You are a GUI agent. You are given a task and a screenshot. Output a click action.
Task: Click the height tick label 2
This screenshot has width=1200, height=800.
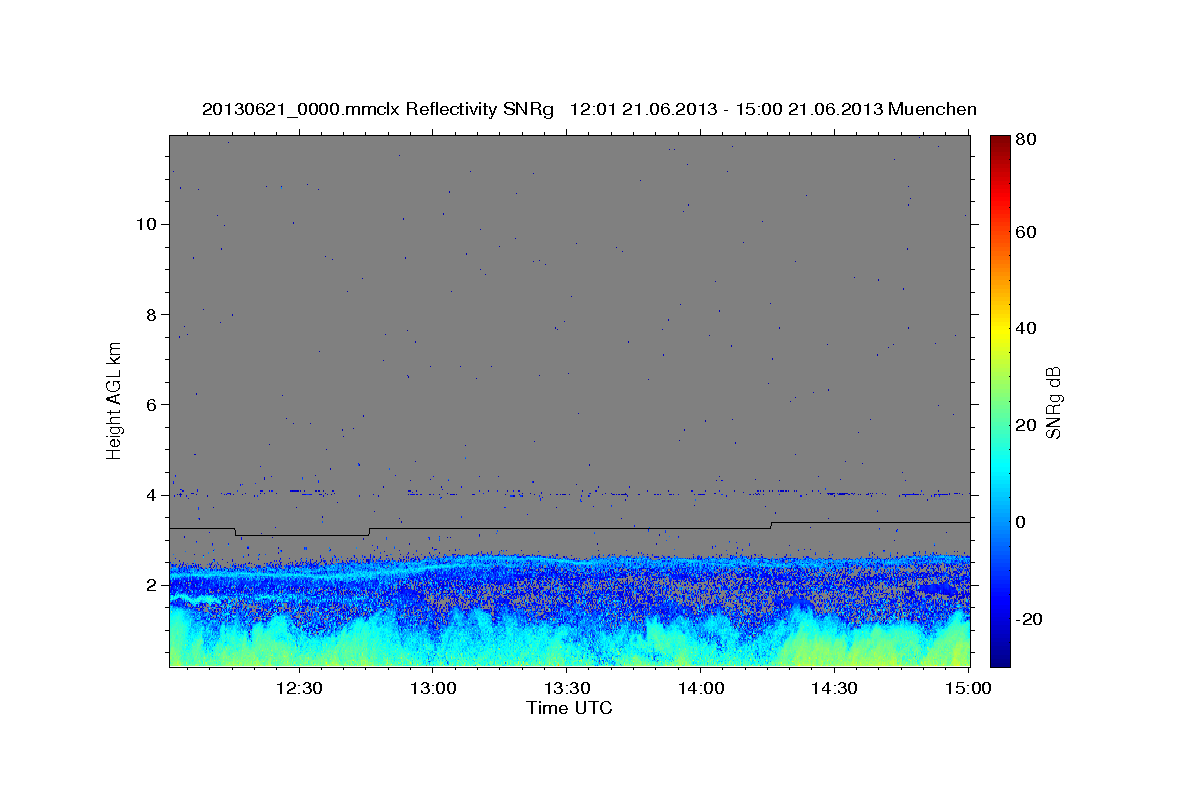(x=149, y=585)
